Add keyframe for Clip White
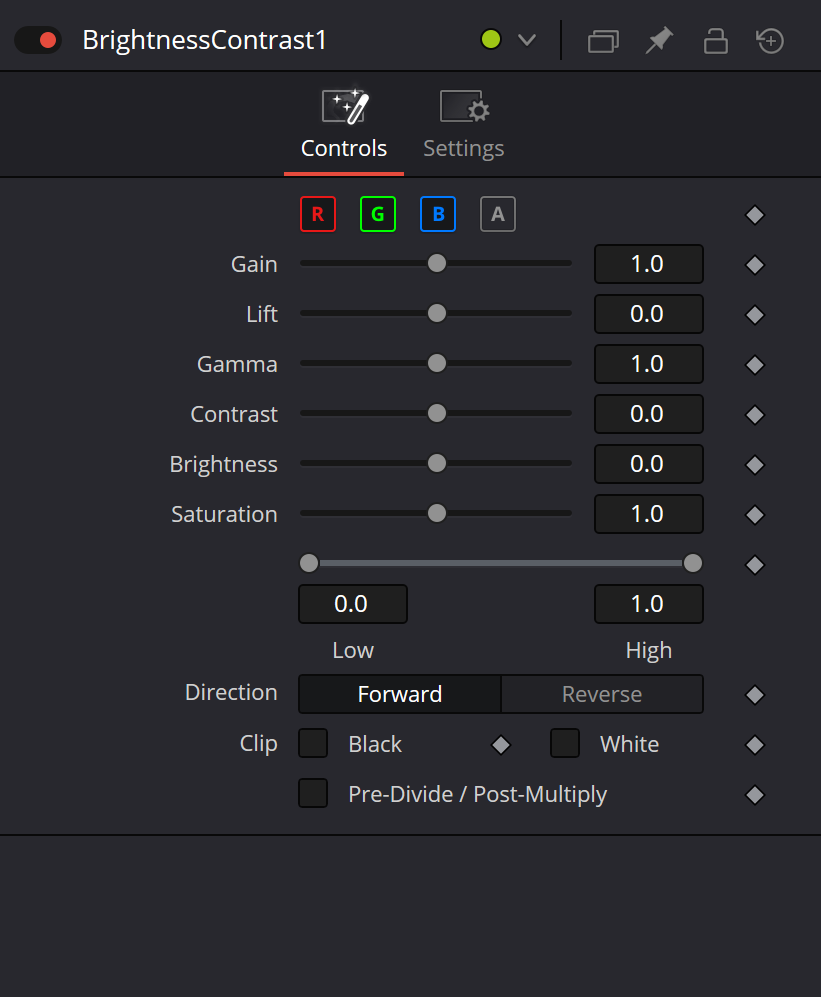 pyautogui.click(x=755, y=745)
